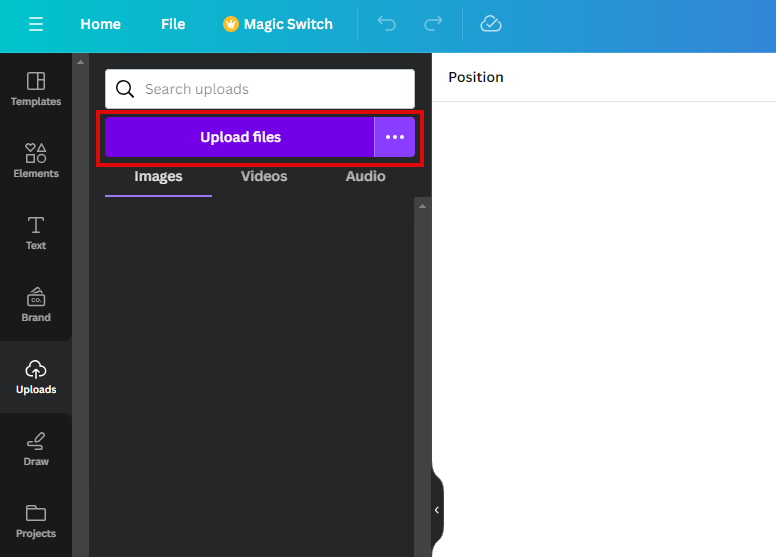The width and height of the screenshot is (776, 557).
Task: Switch to the Videos tab
Action: (264, 177)
